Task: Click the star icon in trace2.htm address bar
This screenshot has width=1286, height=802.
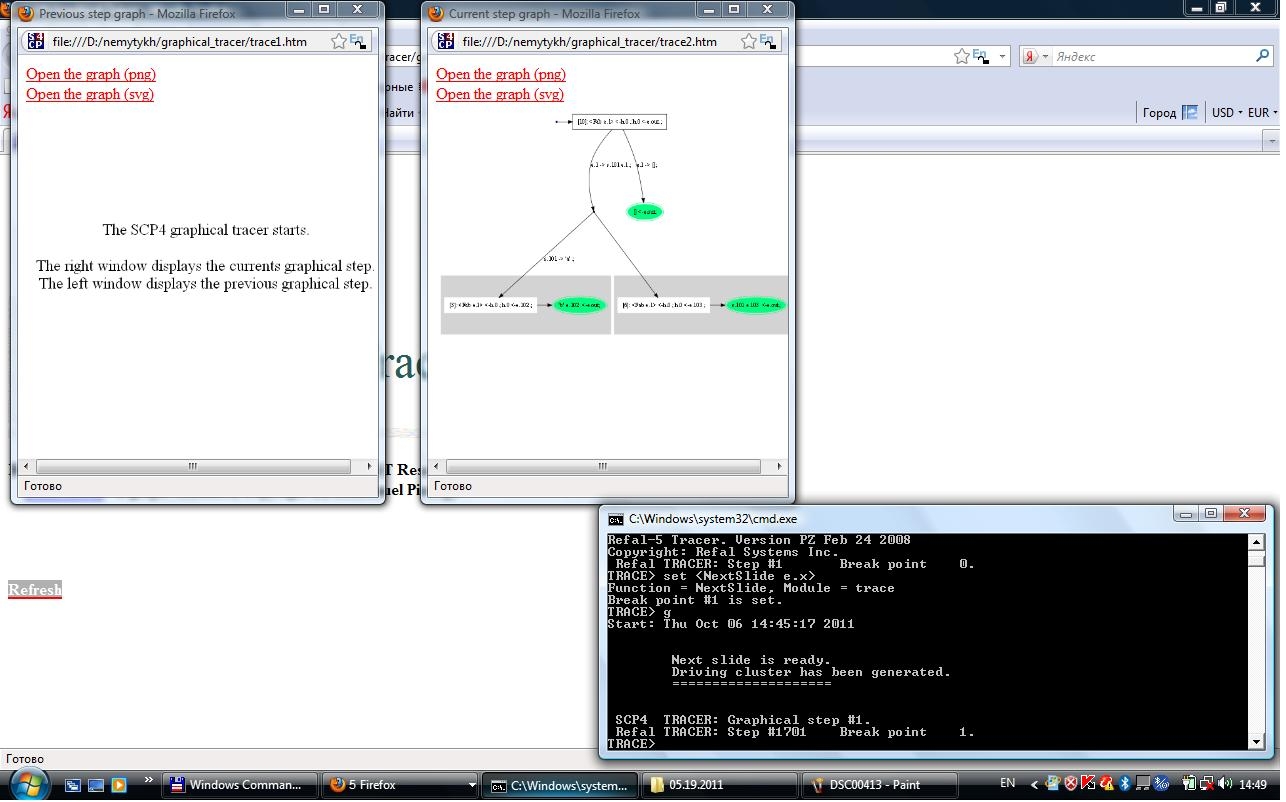Action: click(749, 42)
